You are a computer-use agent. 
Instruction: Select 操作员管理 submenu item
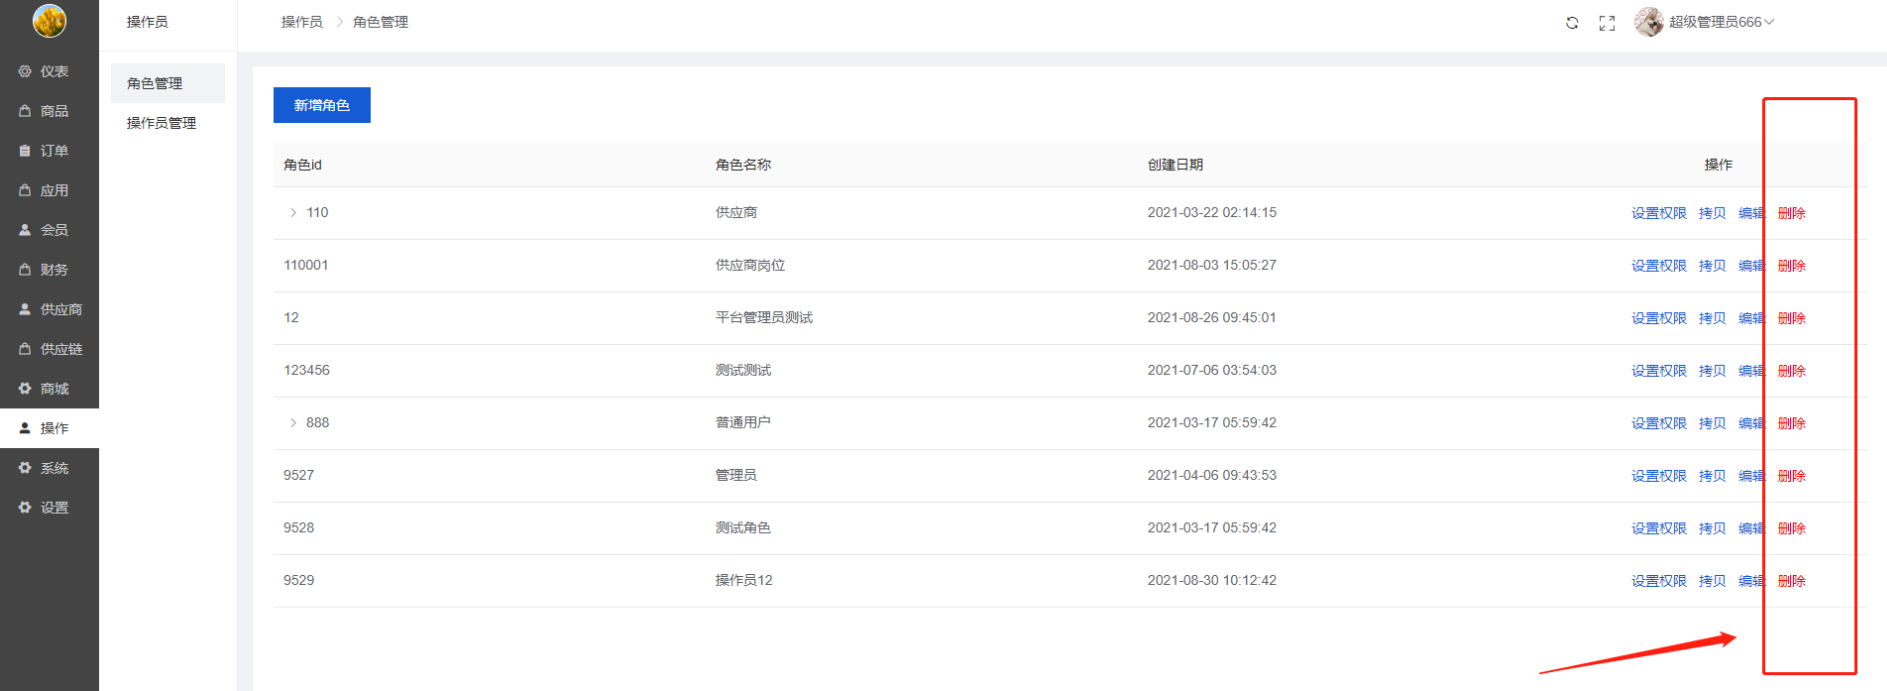click(x=162, y=123)
